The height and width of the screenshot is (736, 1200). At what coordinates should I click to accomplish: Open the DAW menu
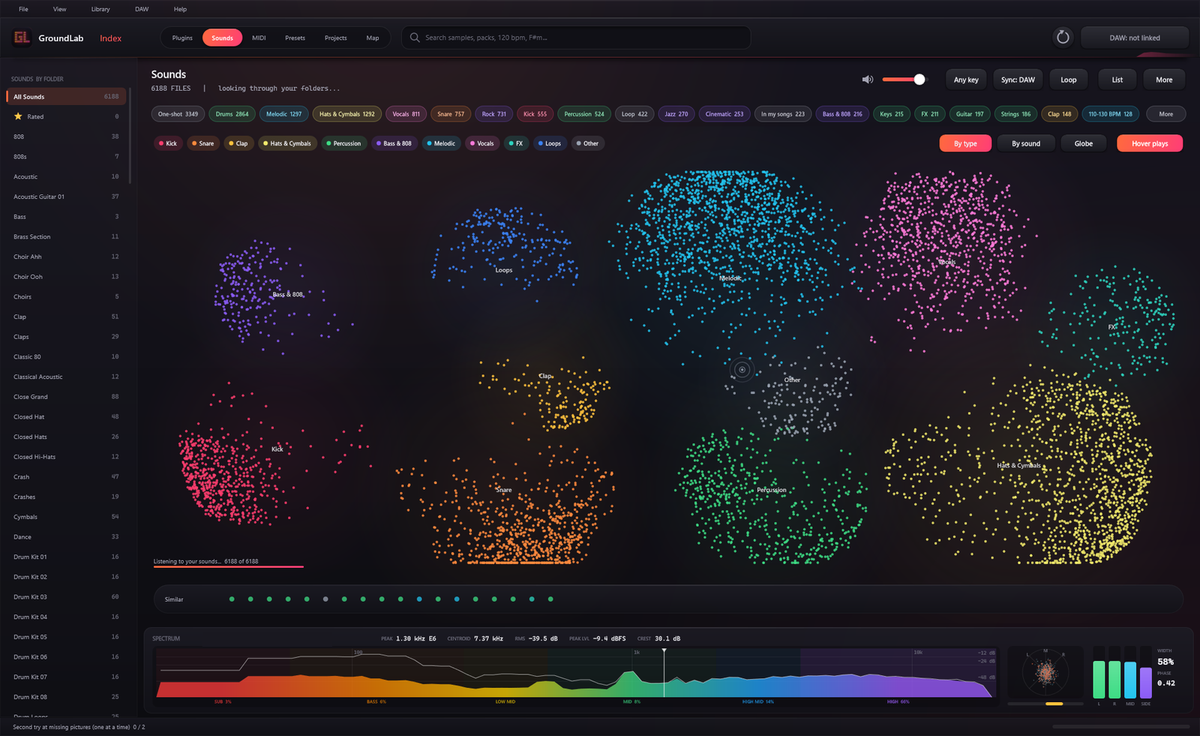[x=142, y=8]
